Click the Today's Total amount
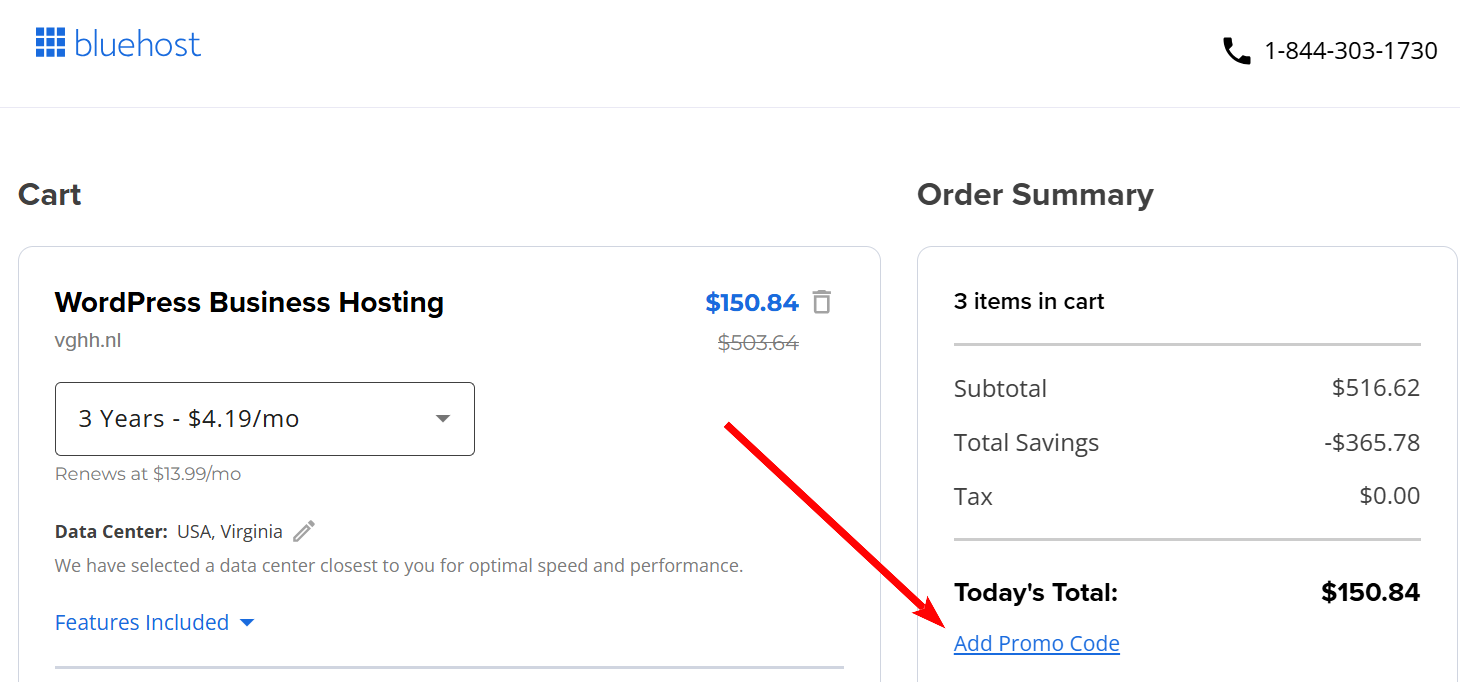This screenshot has height=682, width=1460. 1370,591
